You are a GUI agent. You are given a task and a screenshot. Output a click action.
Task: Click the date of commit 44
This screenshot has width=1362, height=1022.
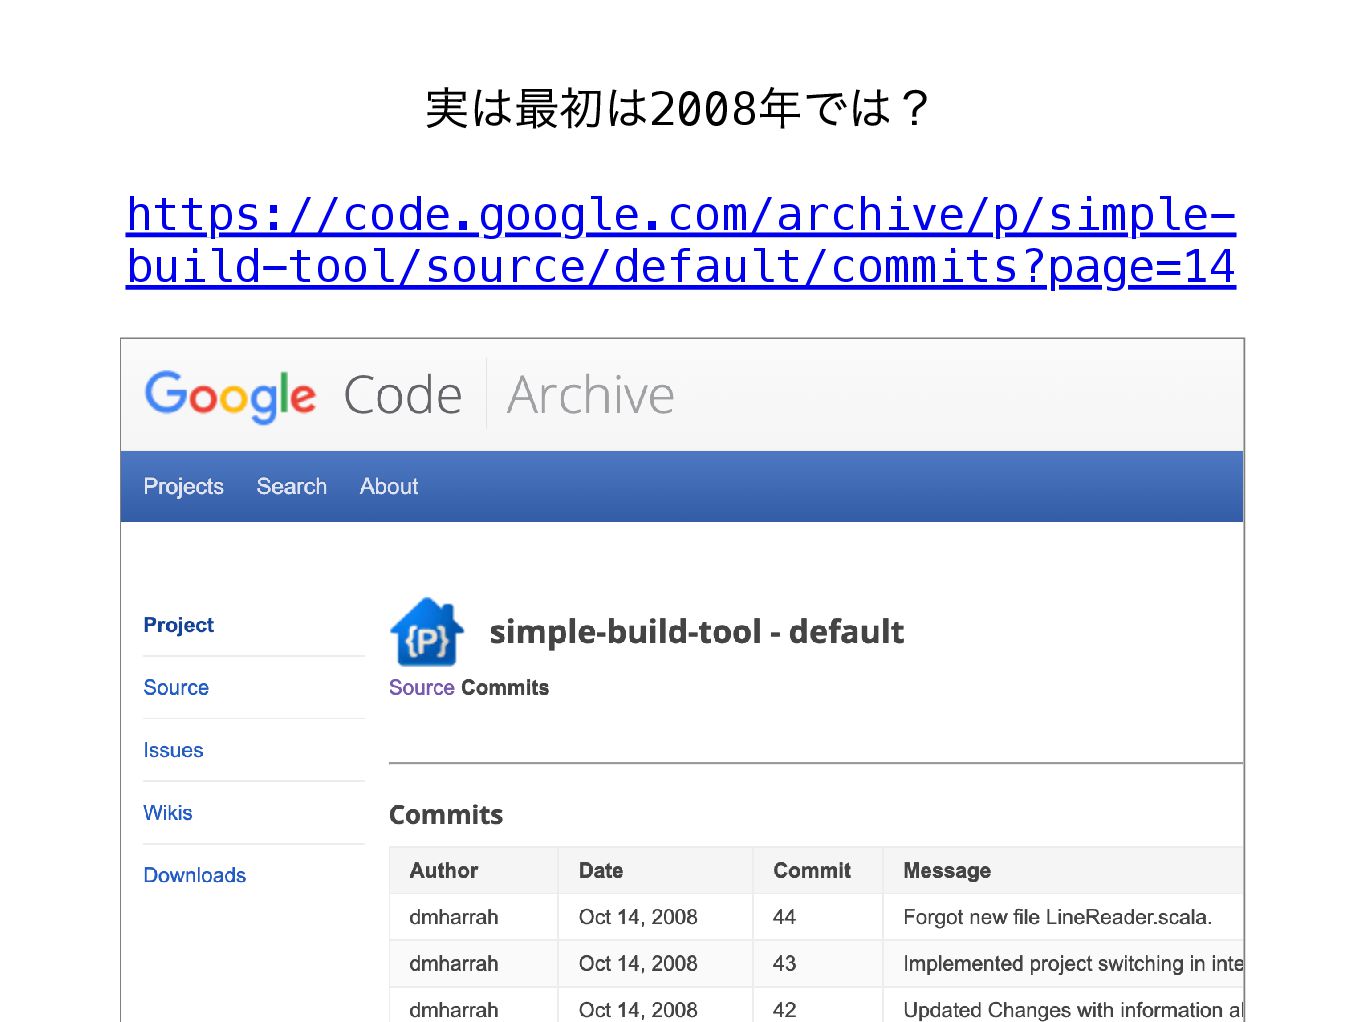point(638,917)
